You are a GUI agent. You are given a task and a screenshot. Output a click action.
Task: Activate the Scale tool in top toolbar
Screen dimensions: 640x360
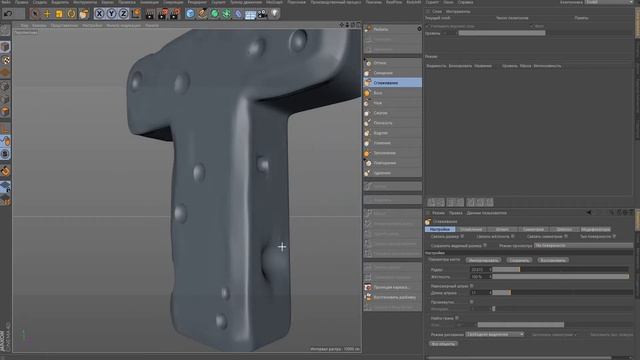tap(59, 14)
